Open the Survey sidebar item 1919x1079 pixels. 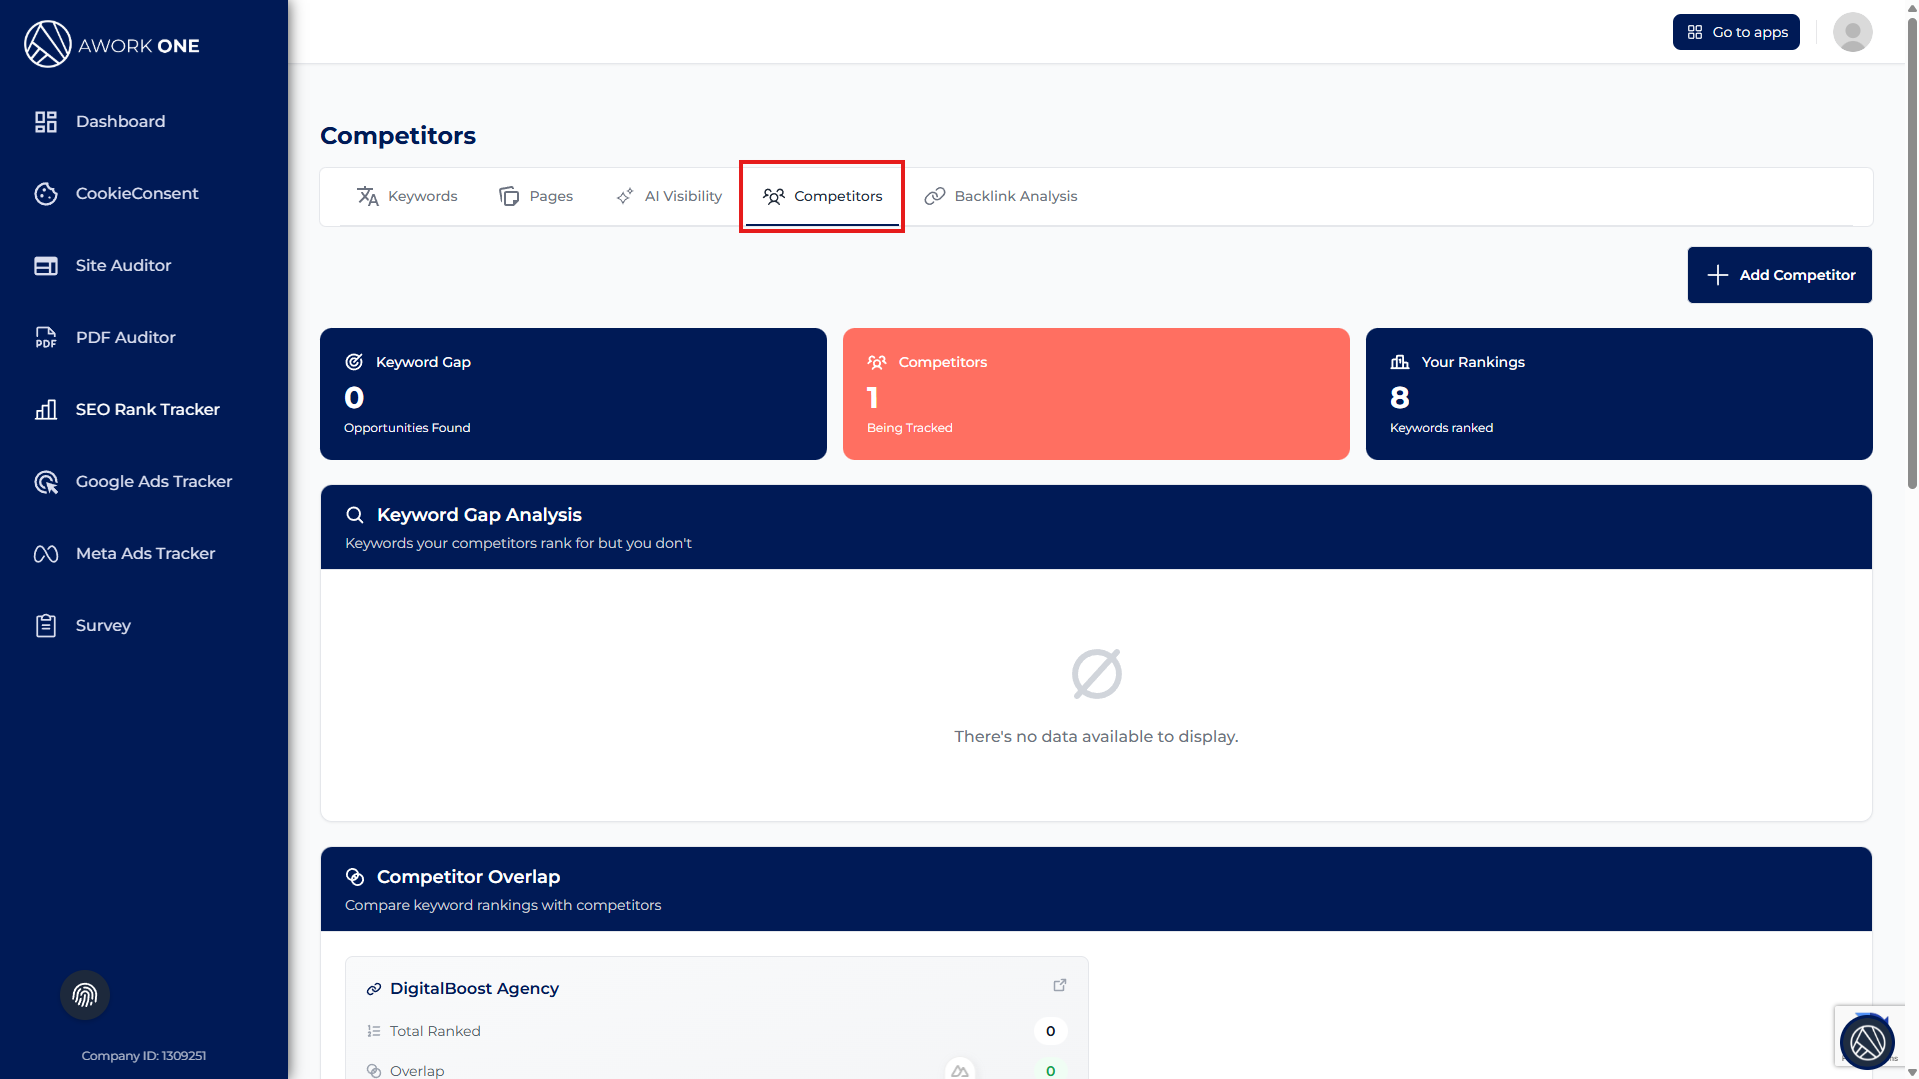pos(102,625)
